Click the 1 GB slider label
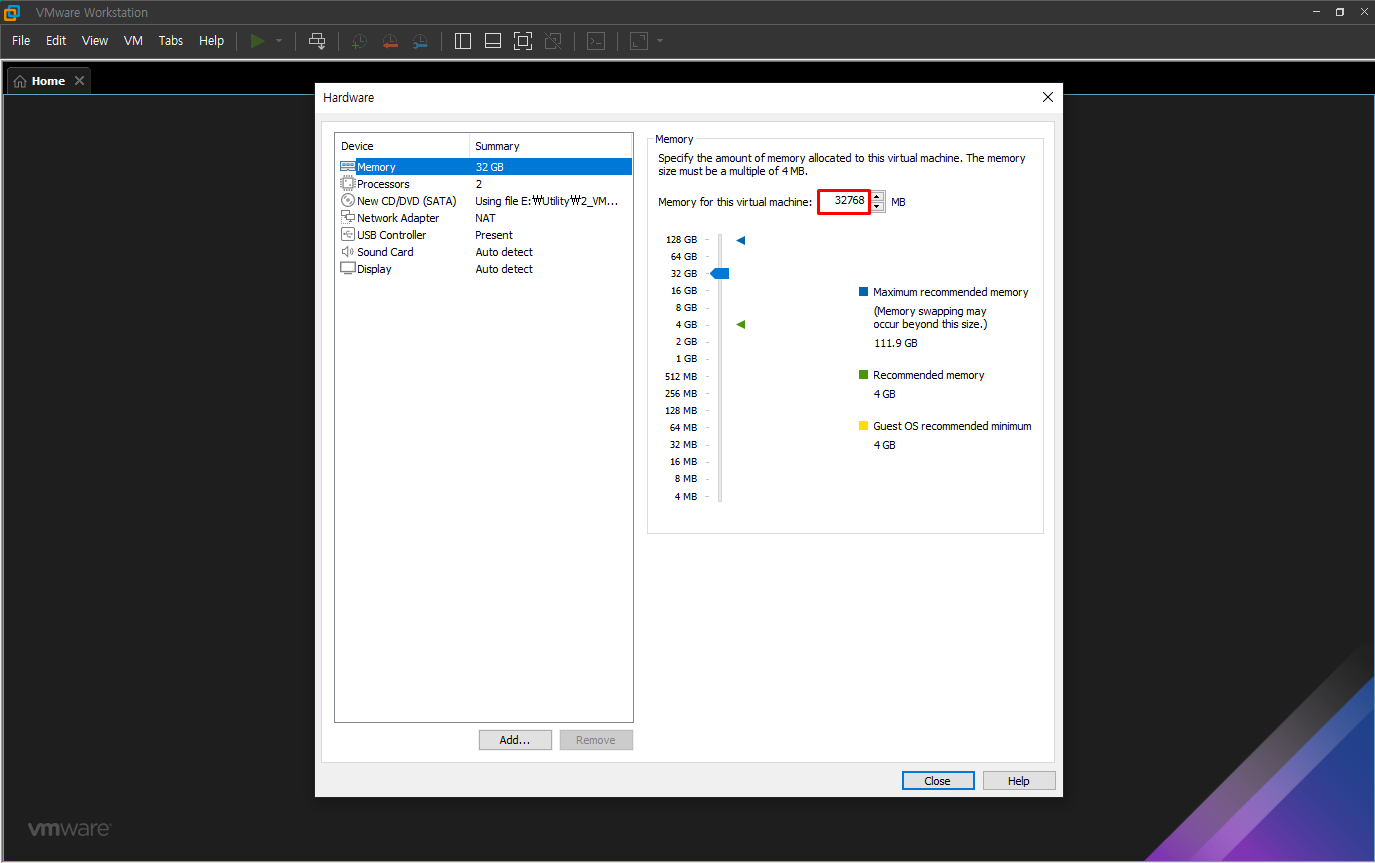Image resolution: width=1375 pixels, height=863 pixels. [x=686, y=359]
